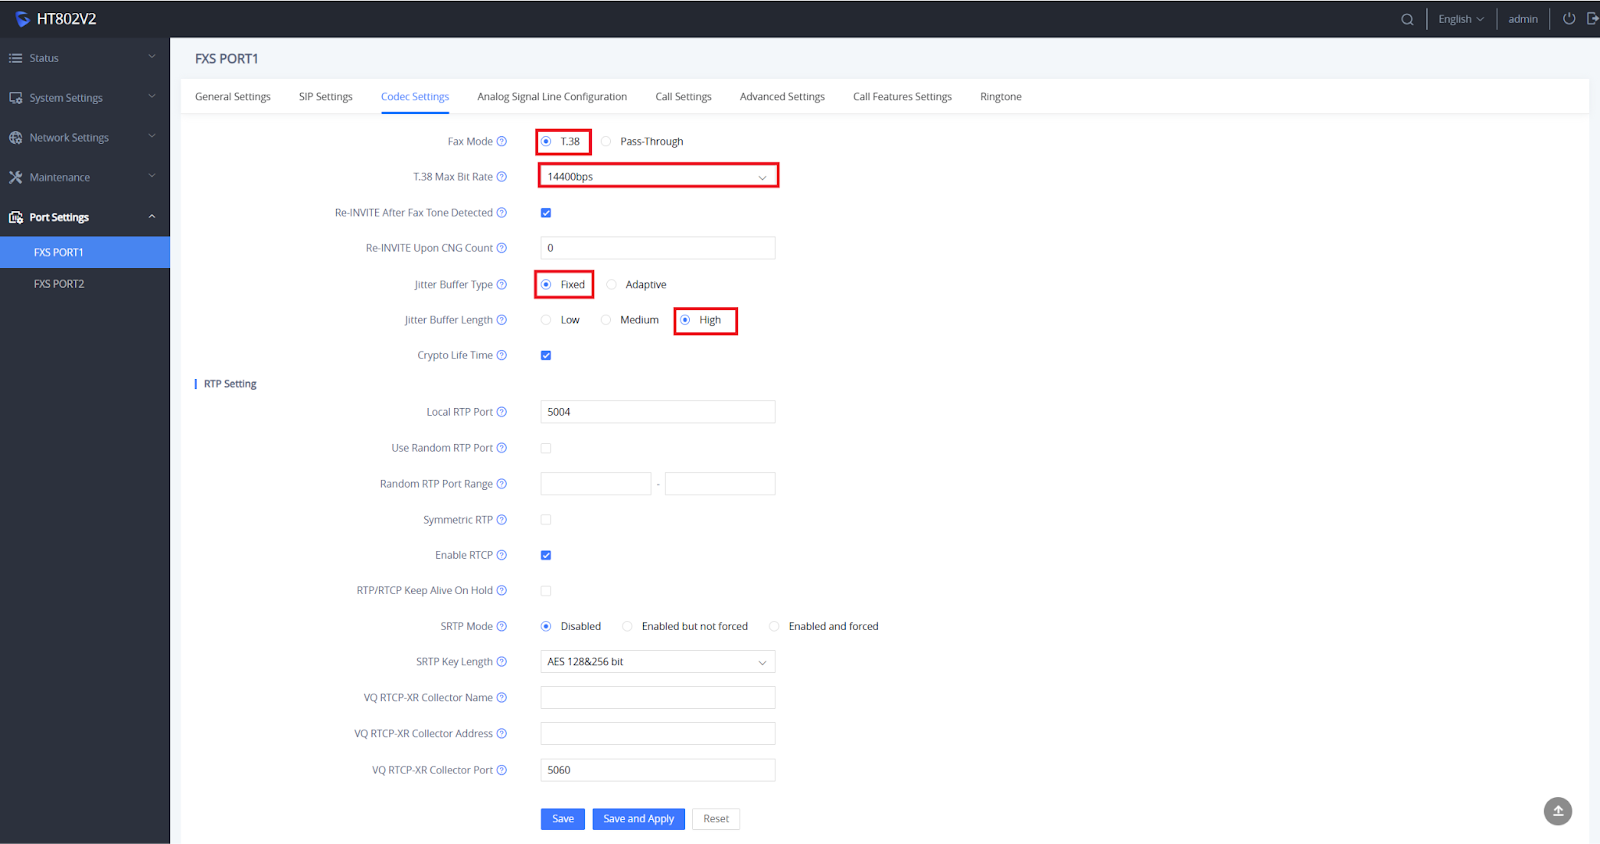Open help tooltip for SRTP Mode
Viewport: 1600px width, 844px height.
(502, 626)
